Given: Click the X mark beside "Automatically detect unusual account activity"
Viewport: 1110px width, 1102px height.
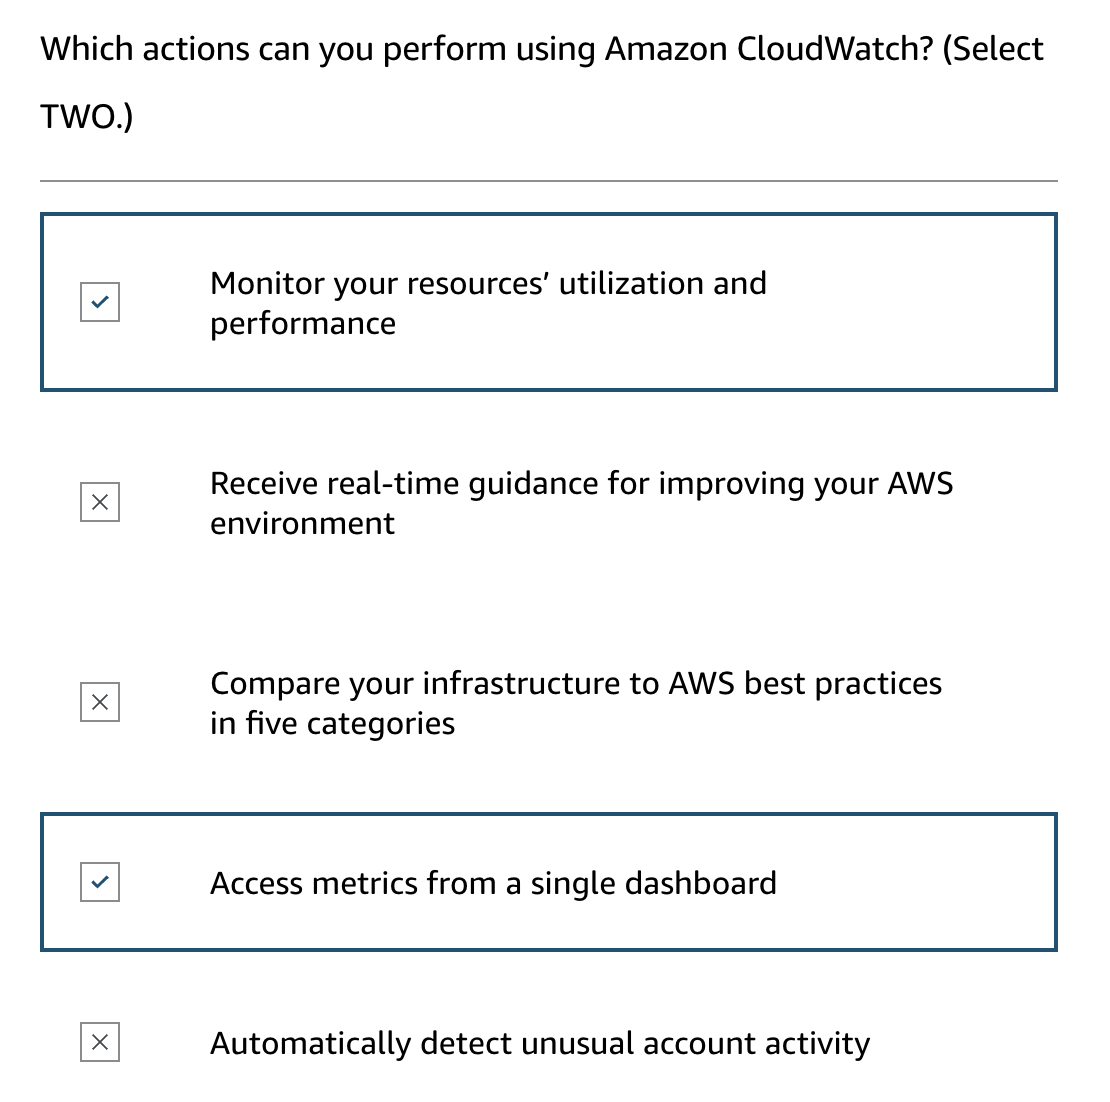Looking at the screenshot, I should (100, 1042).
